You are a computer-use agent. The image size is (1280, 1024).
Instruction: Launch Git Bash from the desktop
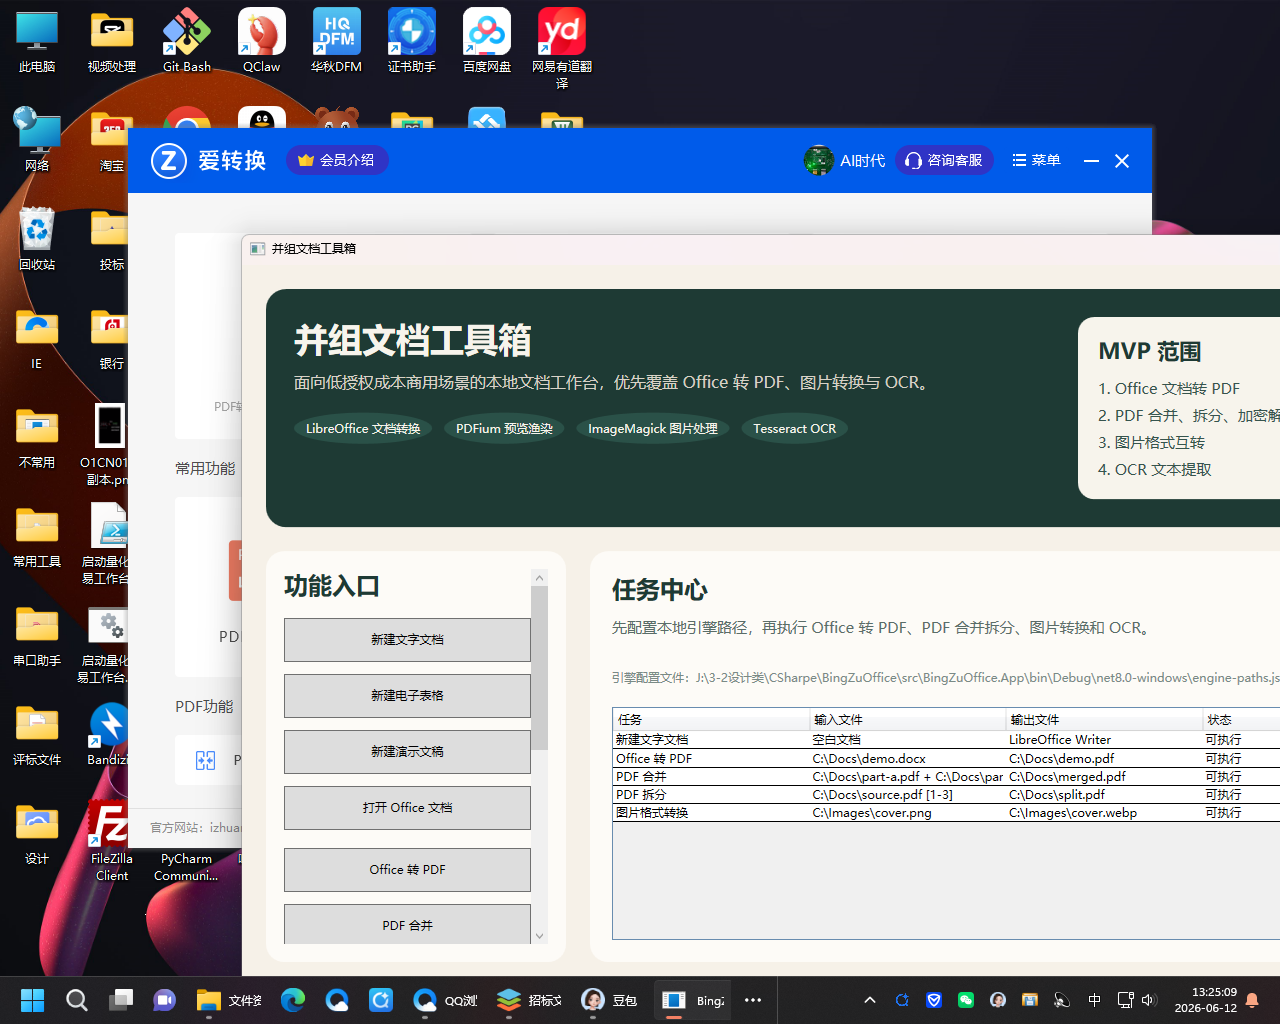(187, 41)
